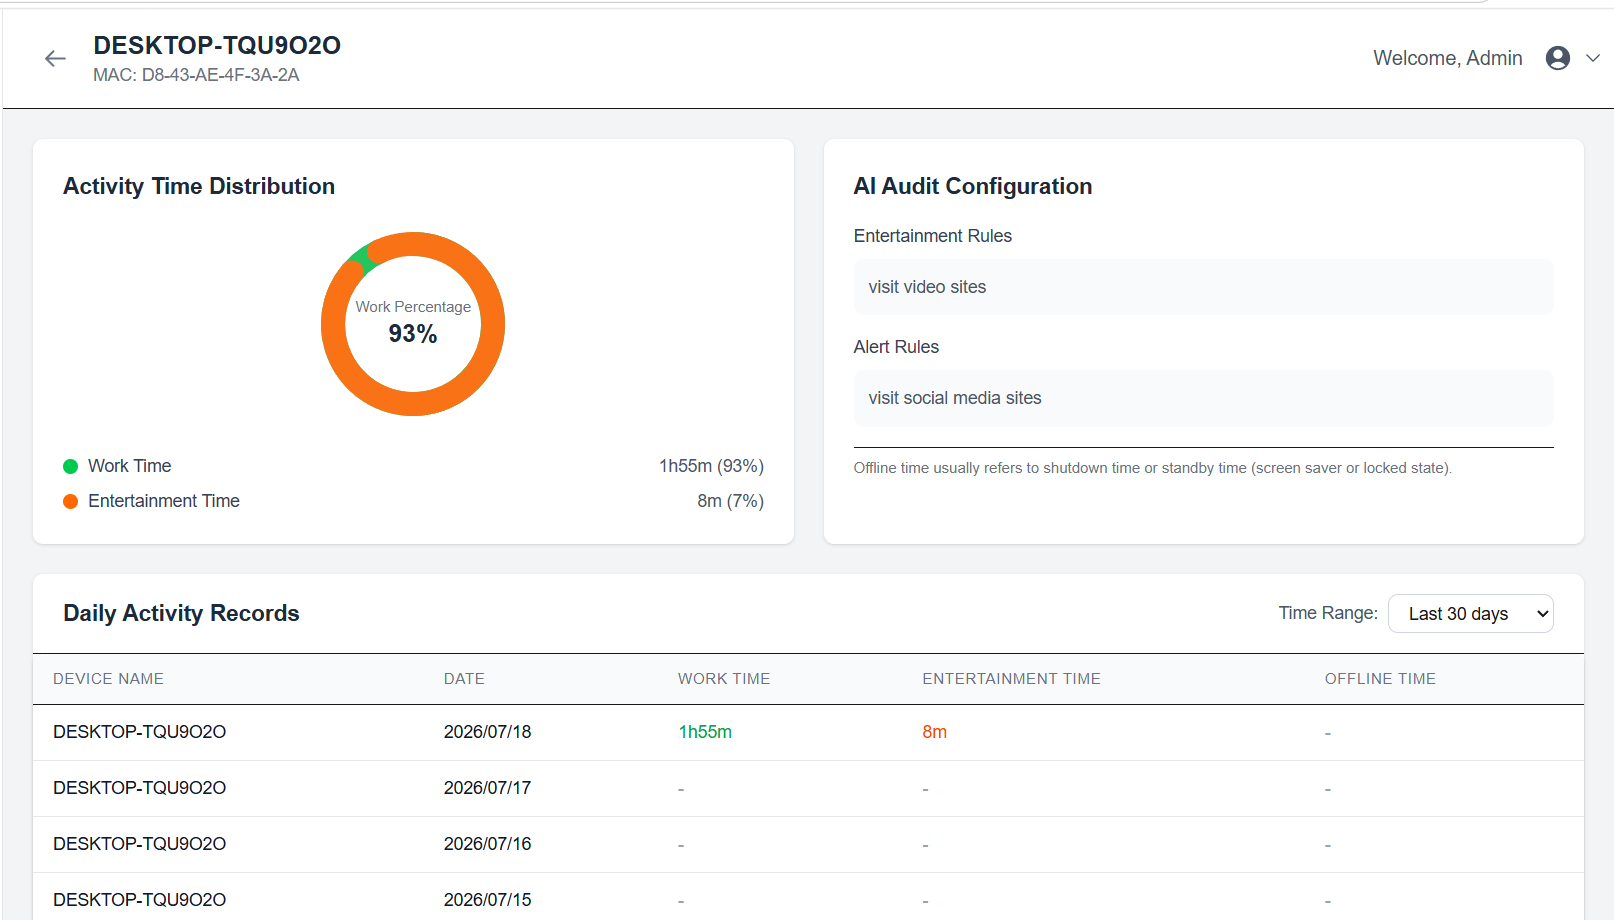Click the DESKTOP-TQU9O2O page title
1614x920 pixels.
coord(217,45)
